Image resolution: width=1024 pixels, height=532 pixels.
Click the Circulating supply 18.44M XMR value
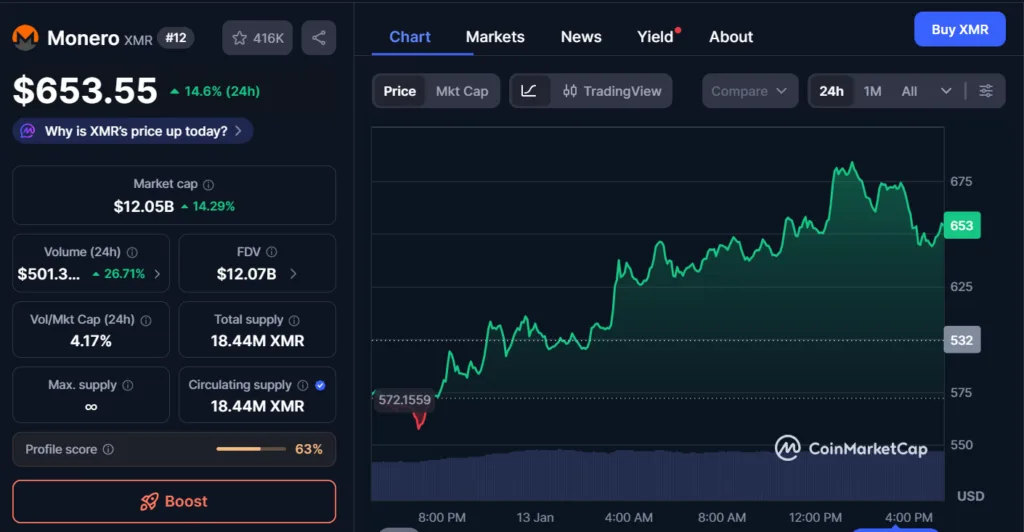(x=257, y=406)
